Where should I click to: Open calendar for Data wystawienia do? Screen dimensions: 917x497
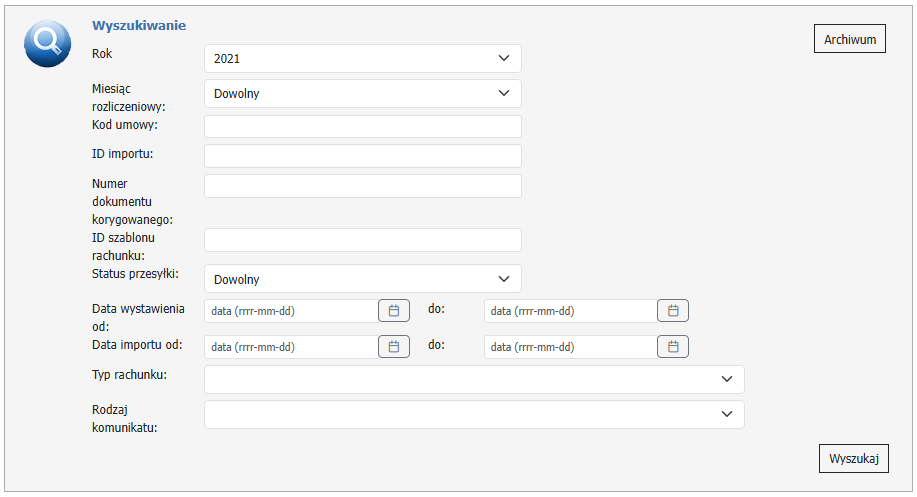click(x=673, y=311)
